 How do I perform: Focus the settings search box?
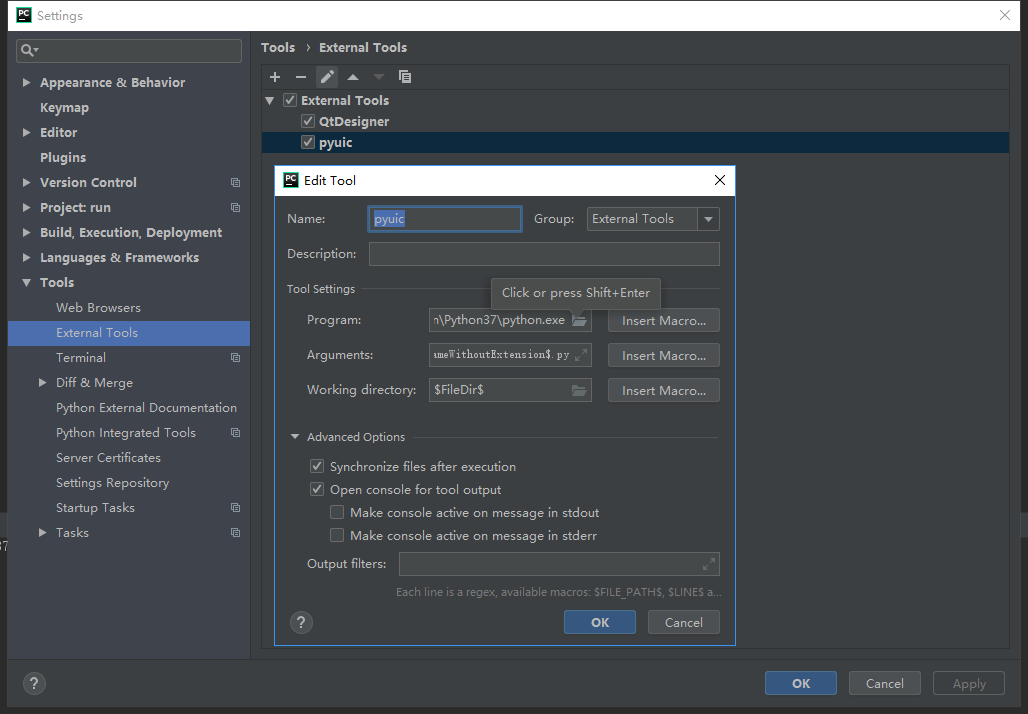pyautogui.click(x=128, y=50)
